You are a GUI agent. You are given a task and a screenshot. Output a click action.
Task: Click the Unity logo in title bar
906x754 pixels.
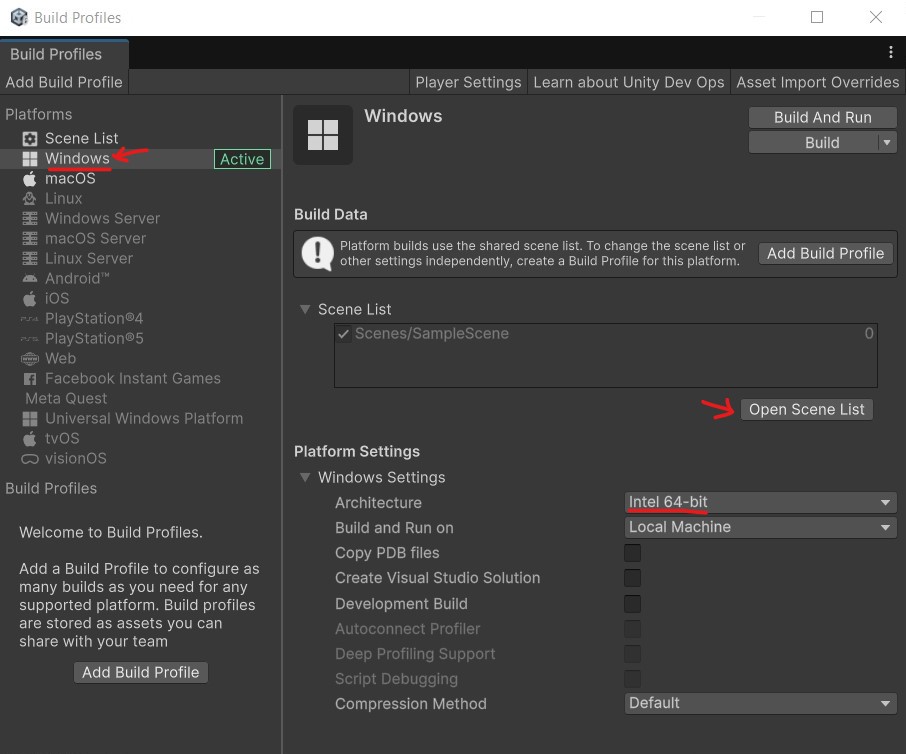point(19,17)
